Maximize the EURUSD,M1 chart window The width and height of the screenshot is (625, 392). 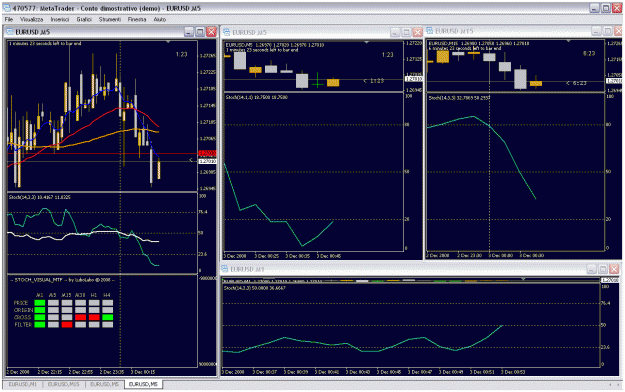point(603,269)
